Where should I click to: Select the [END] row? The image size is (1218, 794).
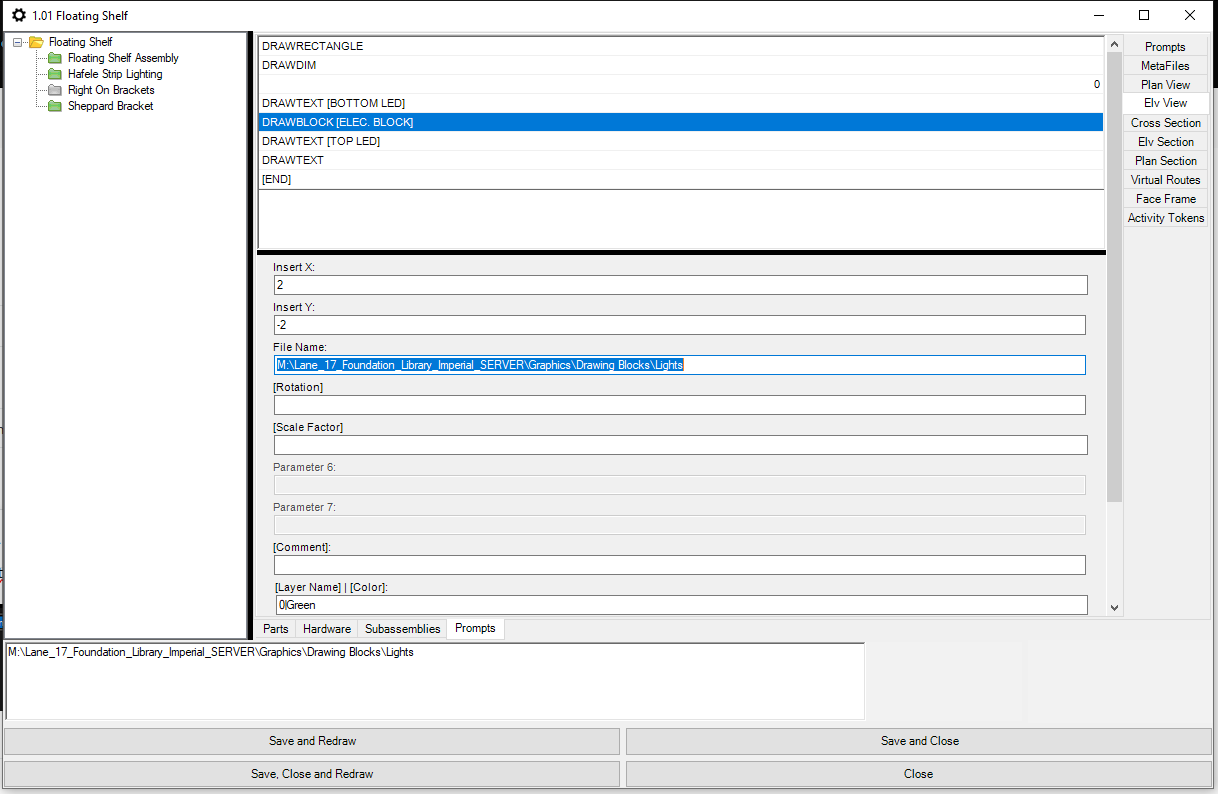[x=681, y=179]
